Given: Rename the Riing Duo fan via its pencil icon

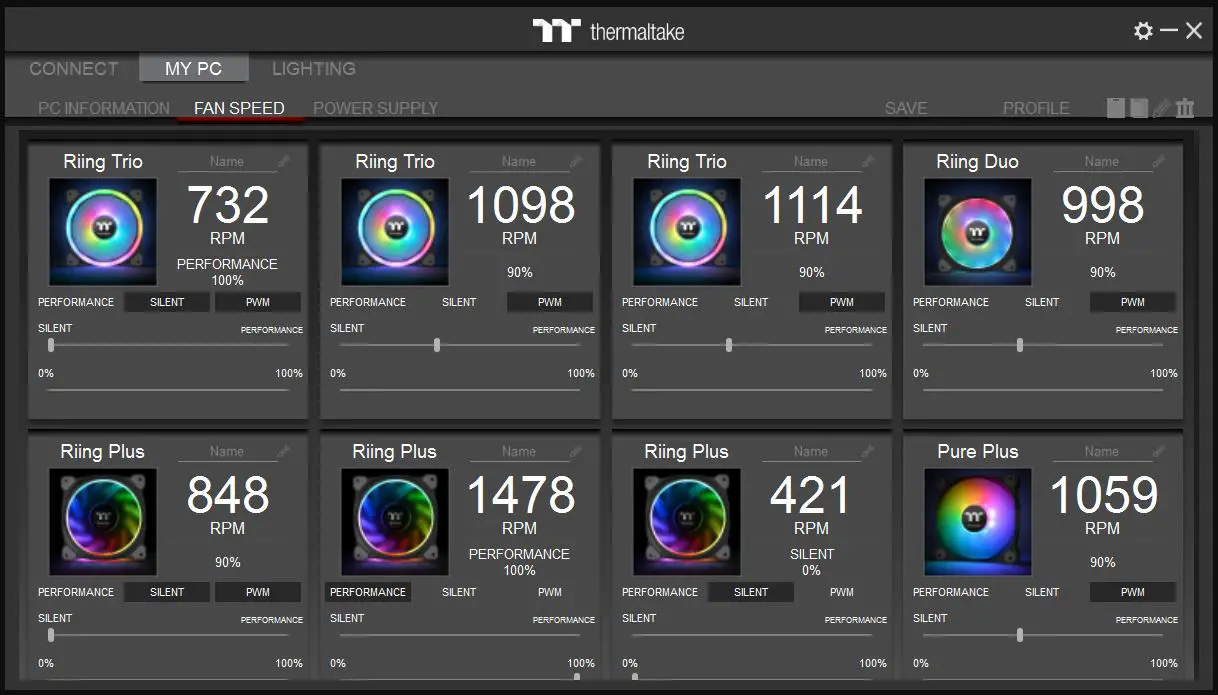Looking at the screenshot, I should [x=1158, y=160].
